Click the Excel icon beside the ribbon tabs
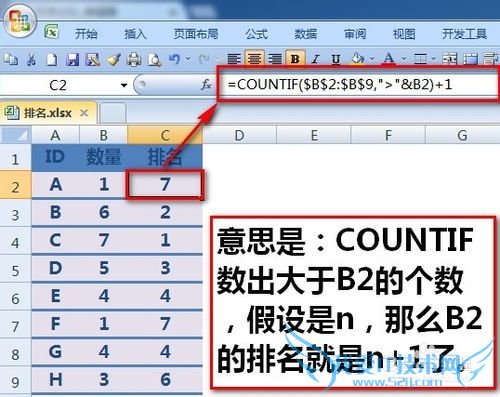 pyautogui.click(x=52, y=32)
